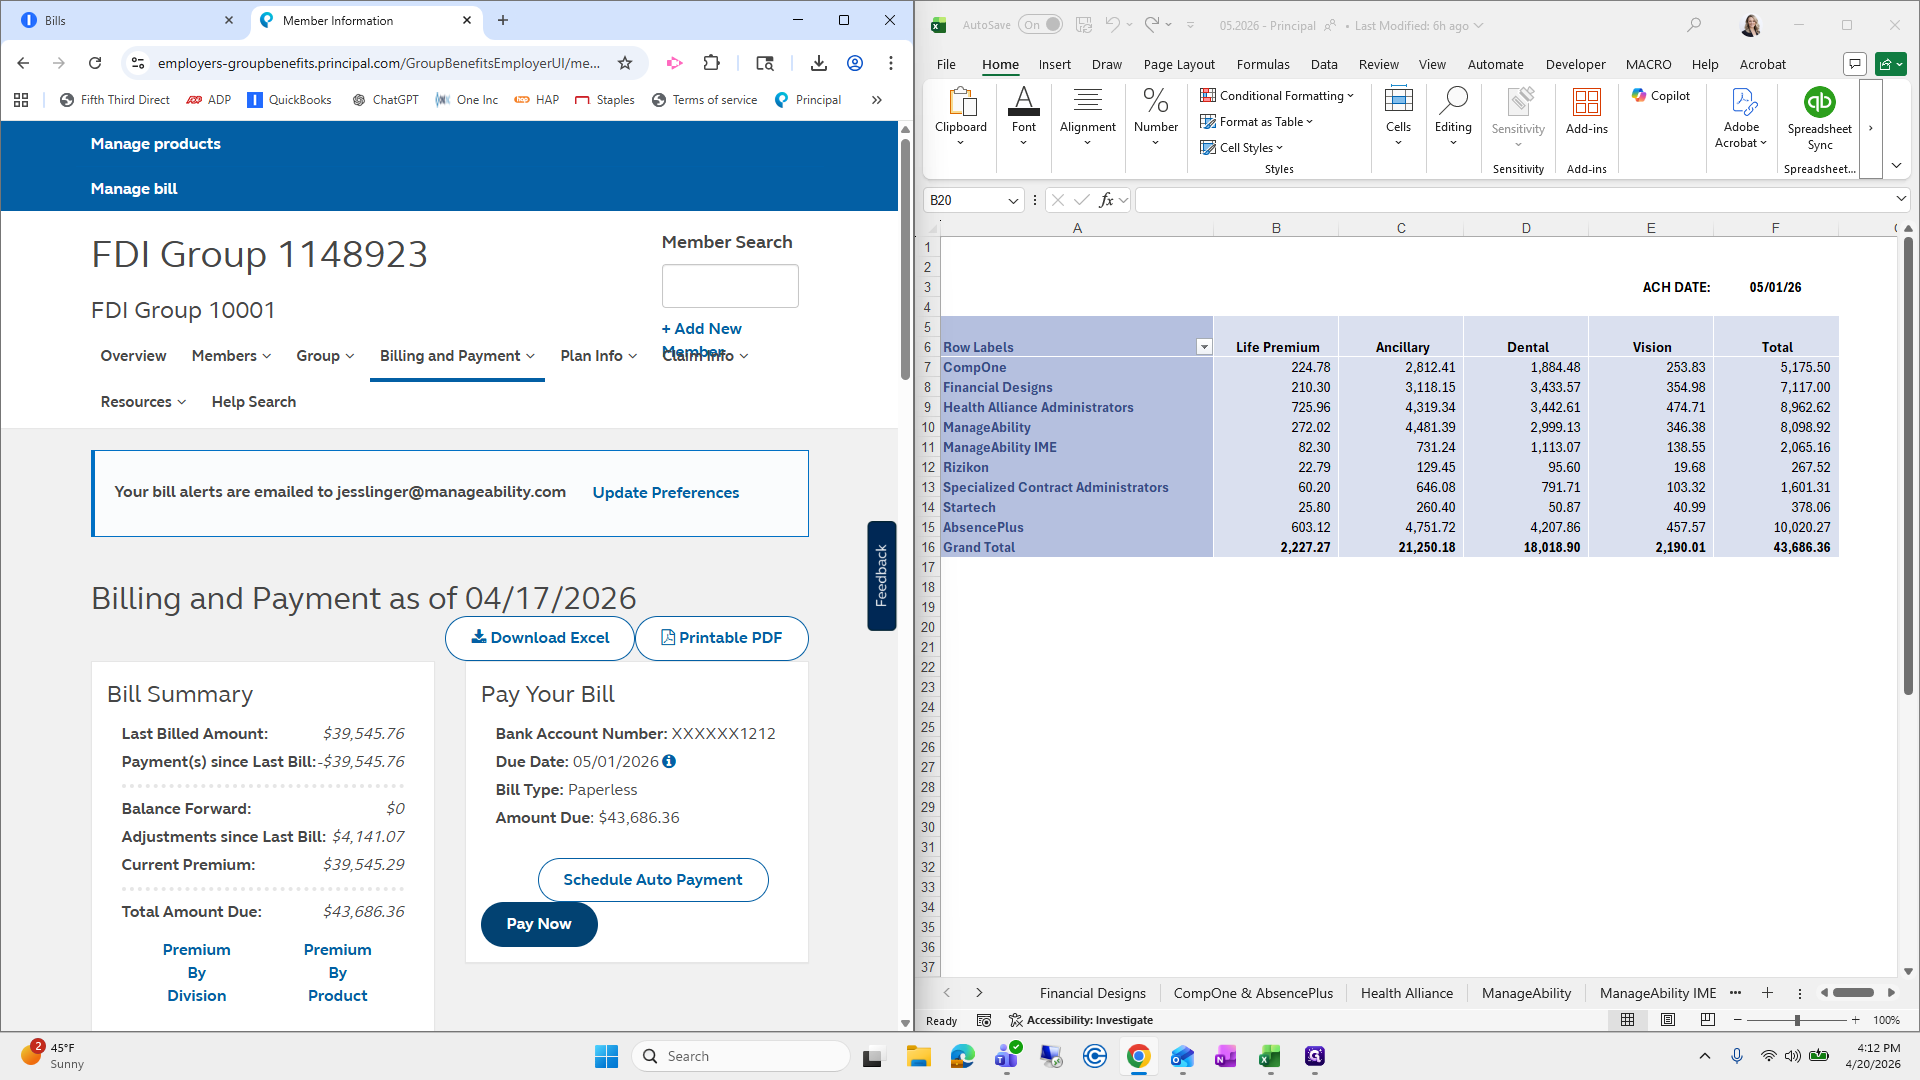Toggle the AutoSave switch
1920x1080 pixels.
pyautogui.click(x=1040, y=25)
